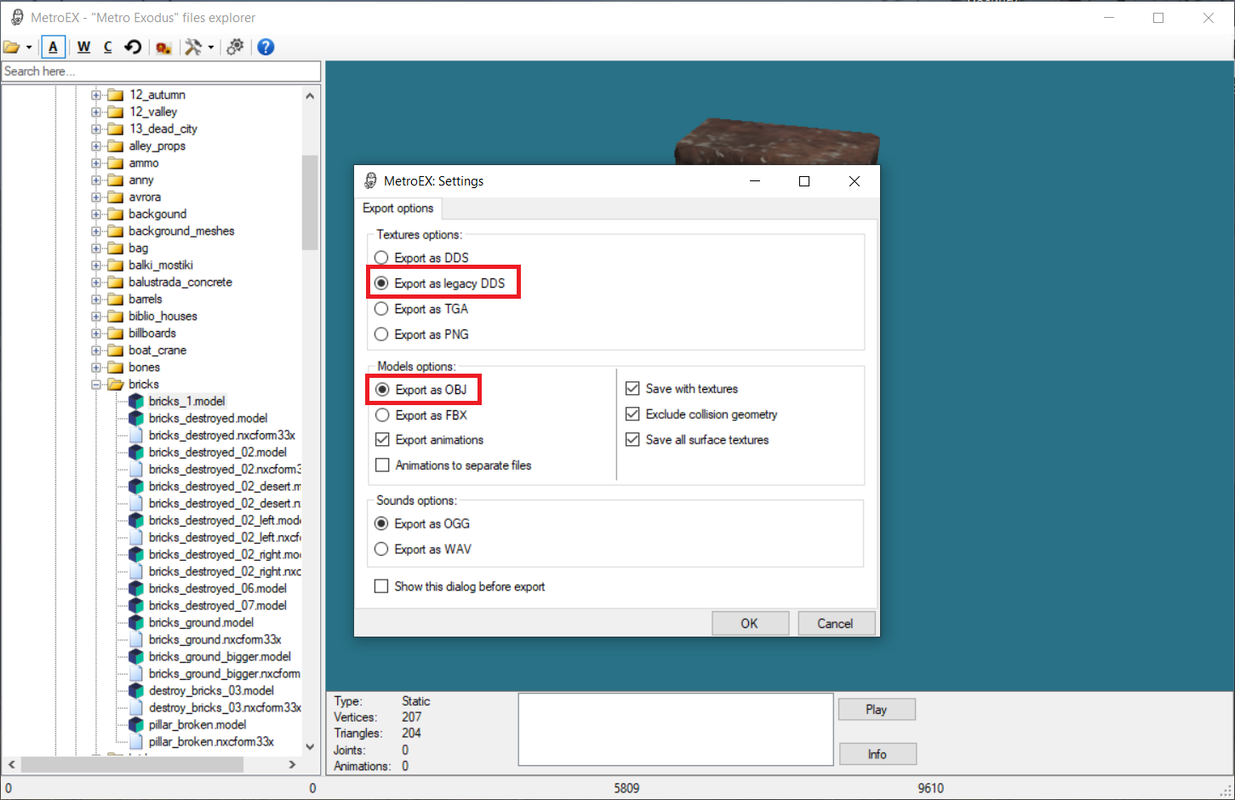Expand the 12_valley folder
Screen dimensions: 1235x800
tap(97, 112)
